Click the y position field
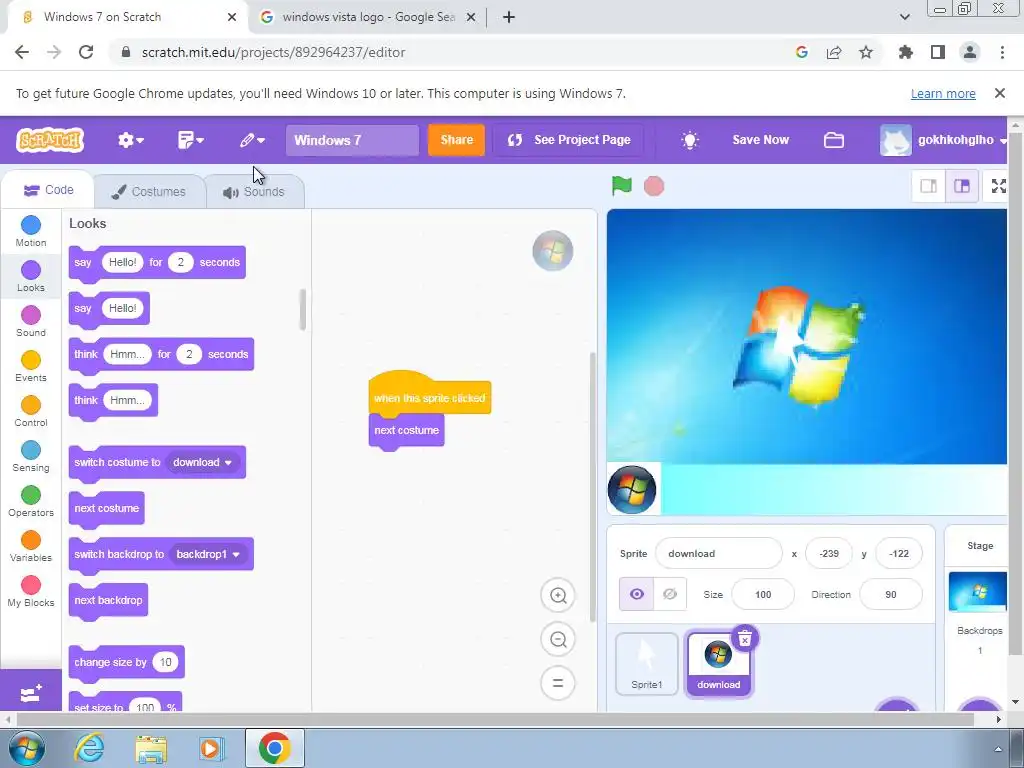Viewport: 1024px width, 768px height. pyautogui.click(x=899, y=554)
